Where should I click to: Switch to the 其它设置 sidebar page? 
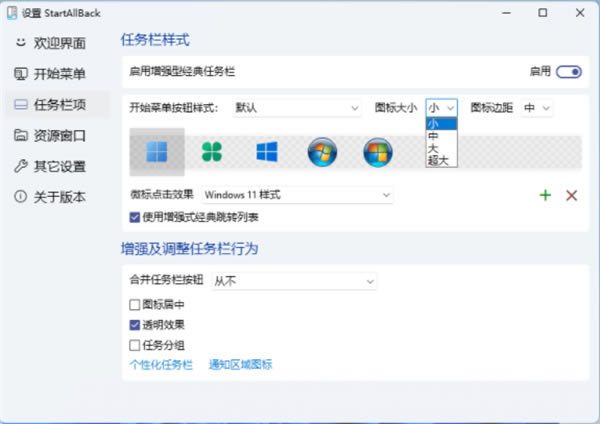[57, 166]
